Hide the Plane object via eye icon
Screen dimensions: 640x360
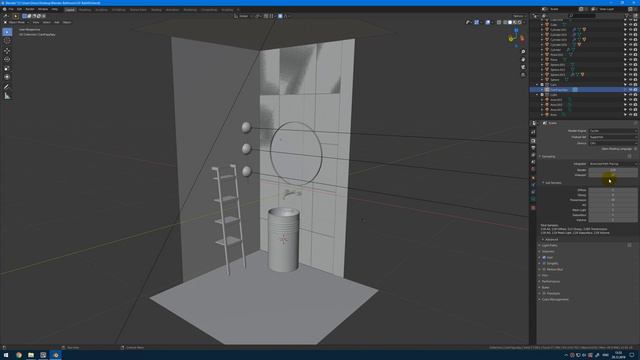coord(630,60)
